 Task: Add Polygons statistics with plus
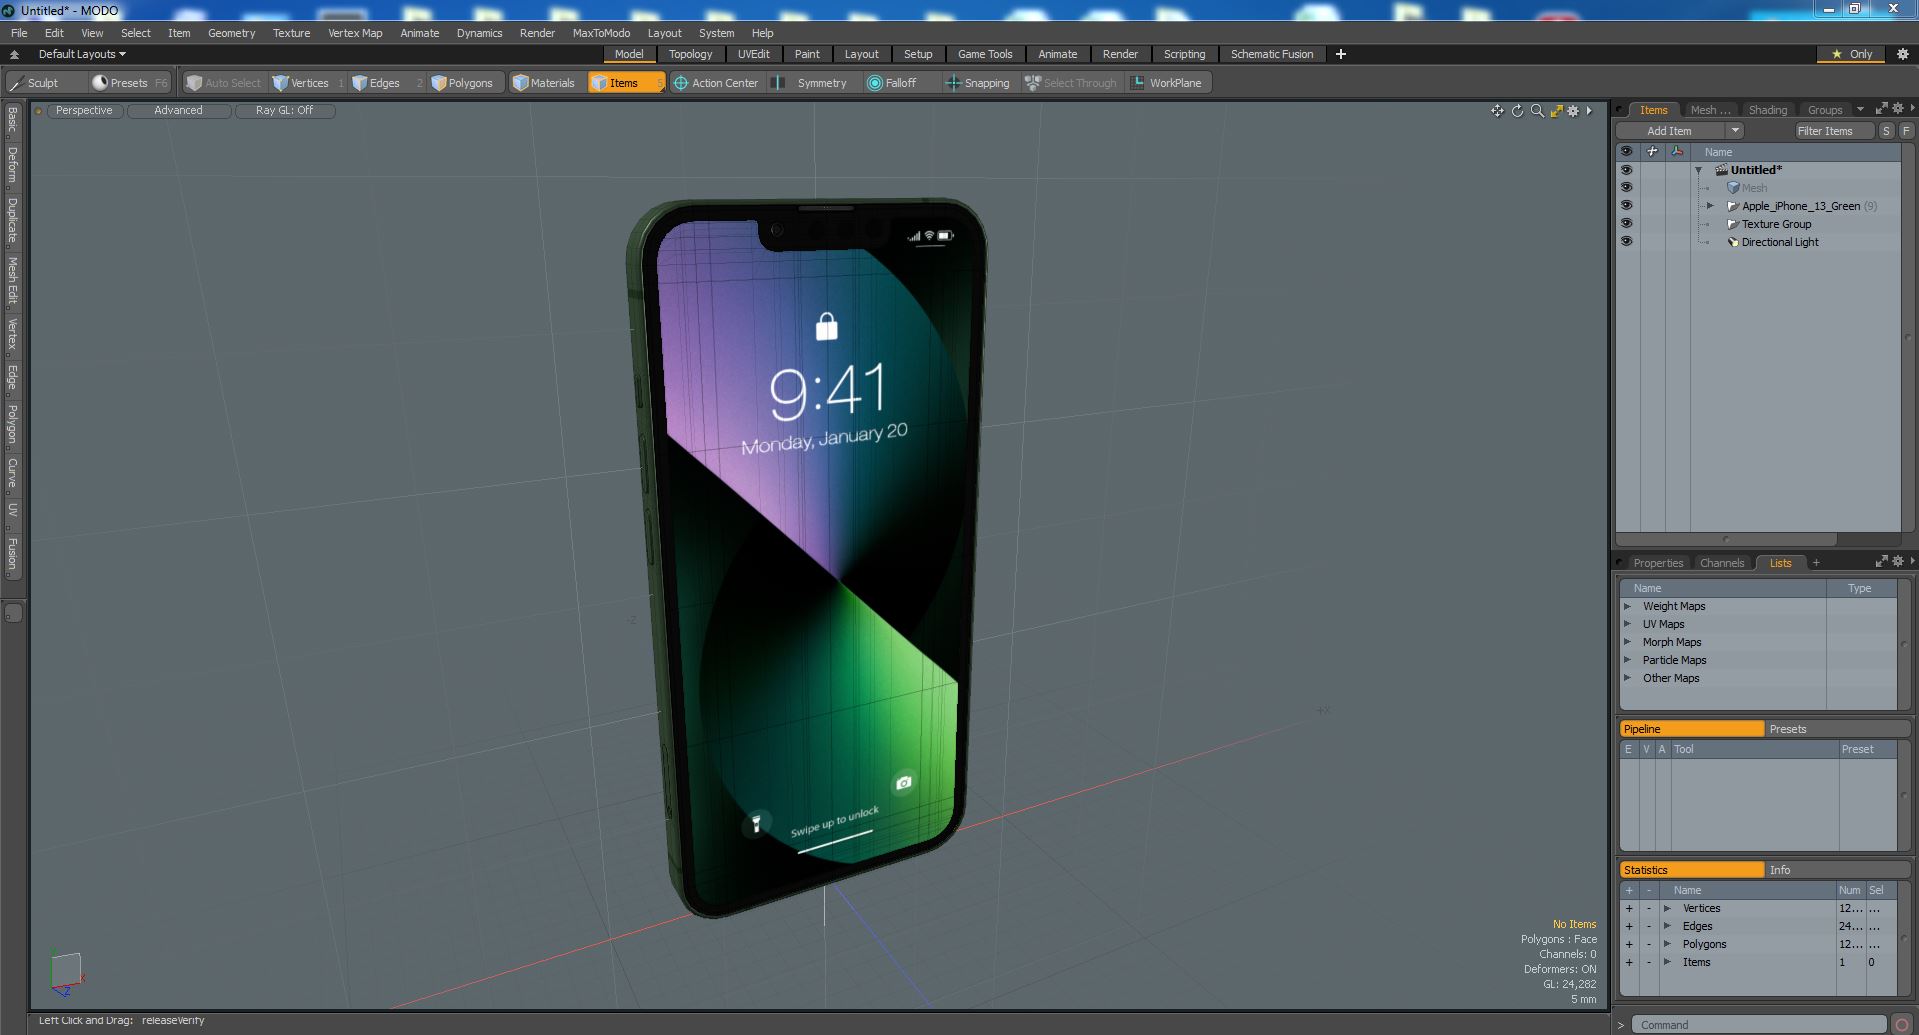click(x=1629, y=944)
